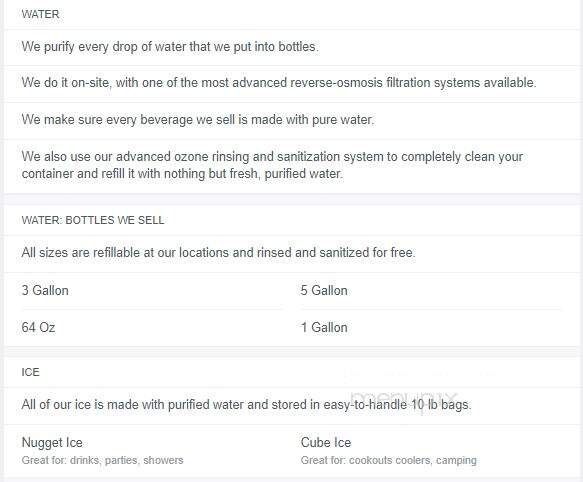Click the WATER section heading
Viewport: 583px width, 482px height.
coord(40,14)
